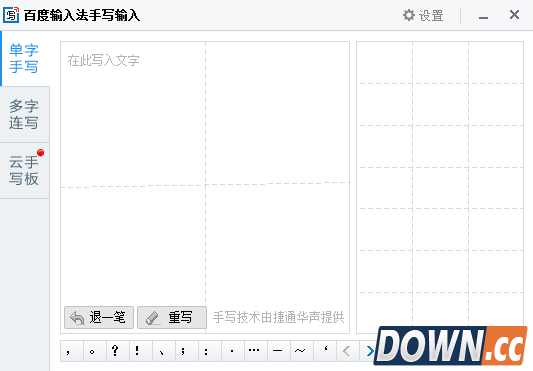
Task: Open the 云手写板 tab
Action: [24, 171]
